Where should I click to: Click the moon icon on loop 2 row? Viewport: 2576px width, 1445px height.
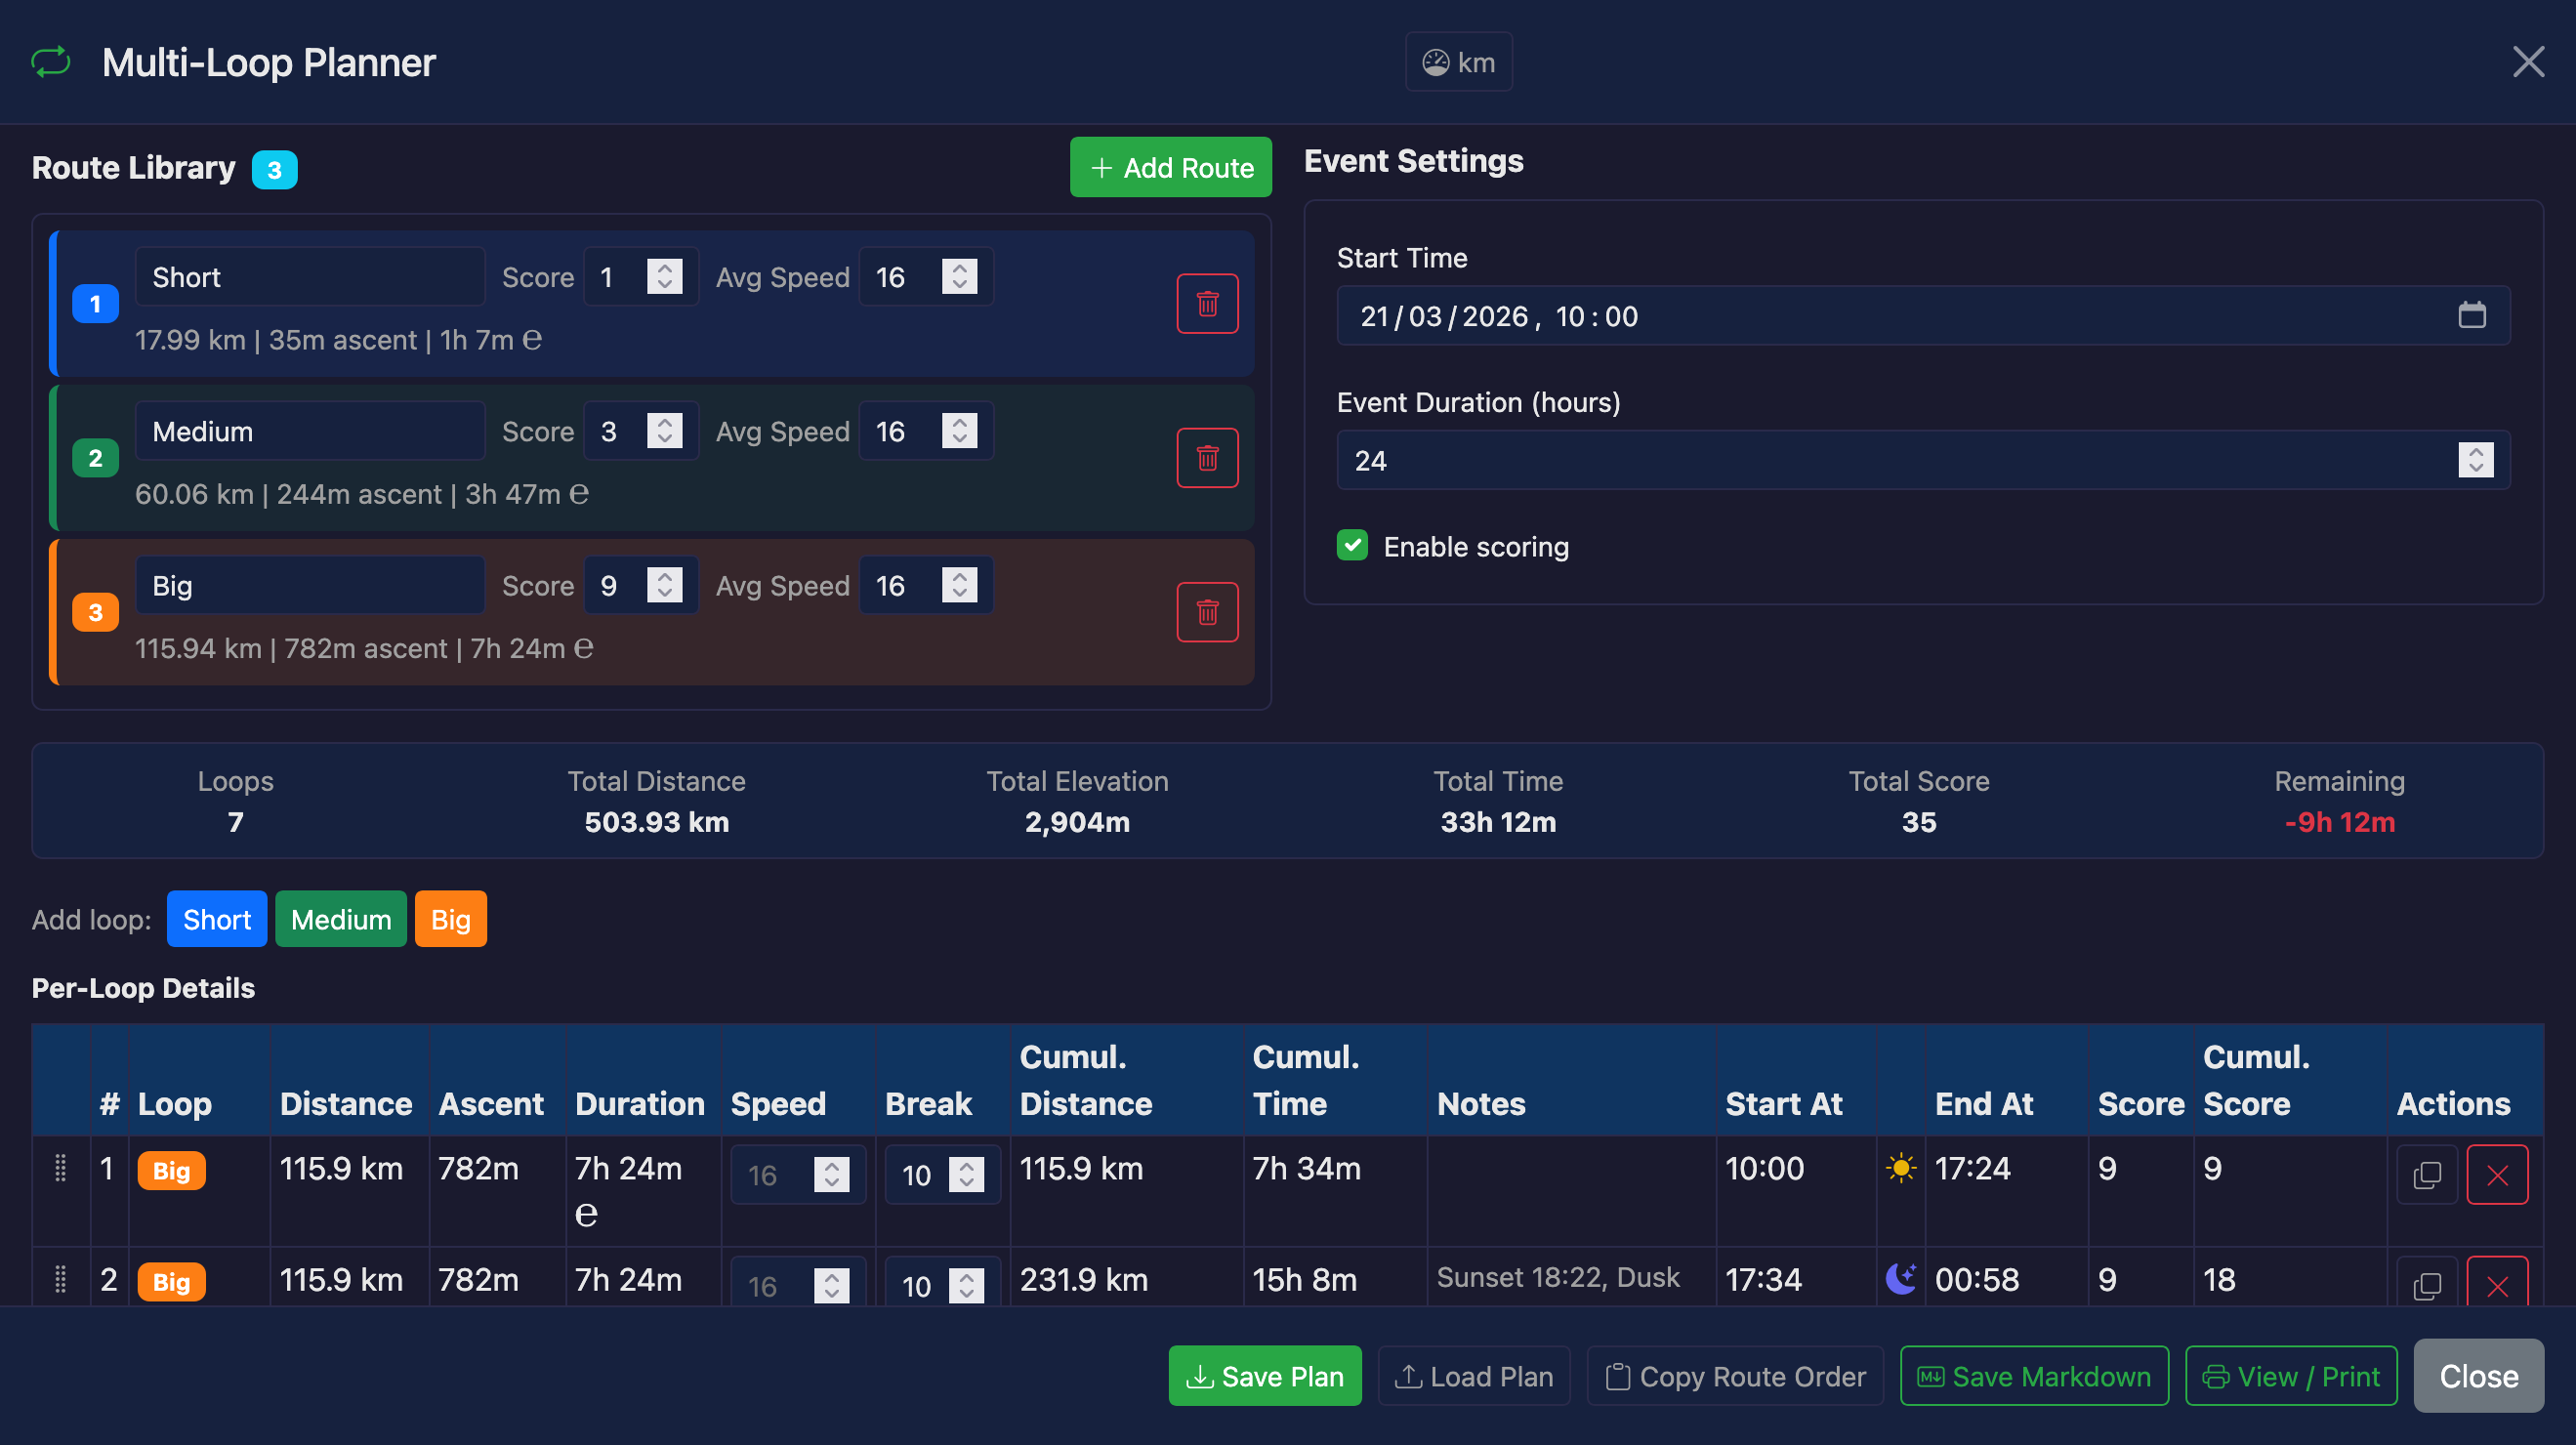[x=1899, y=1278]
